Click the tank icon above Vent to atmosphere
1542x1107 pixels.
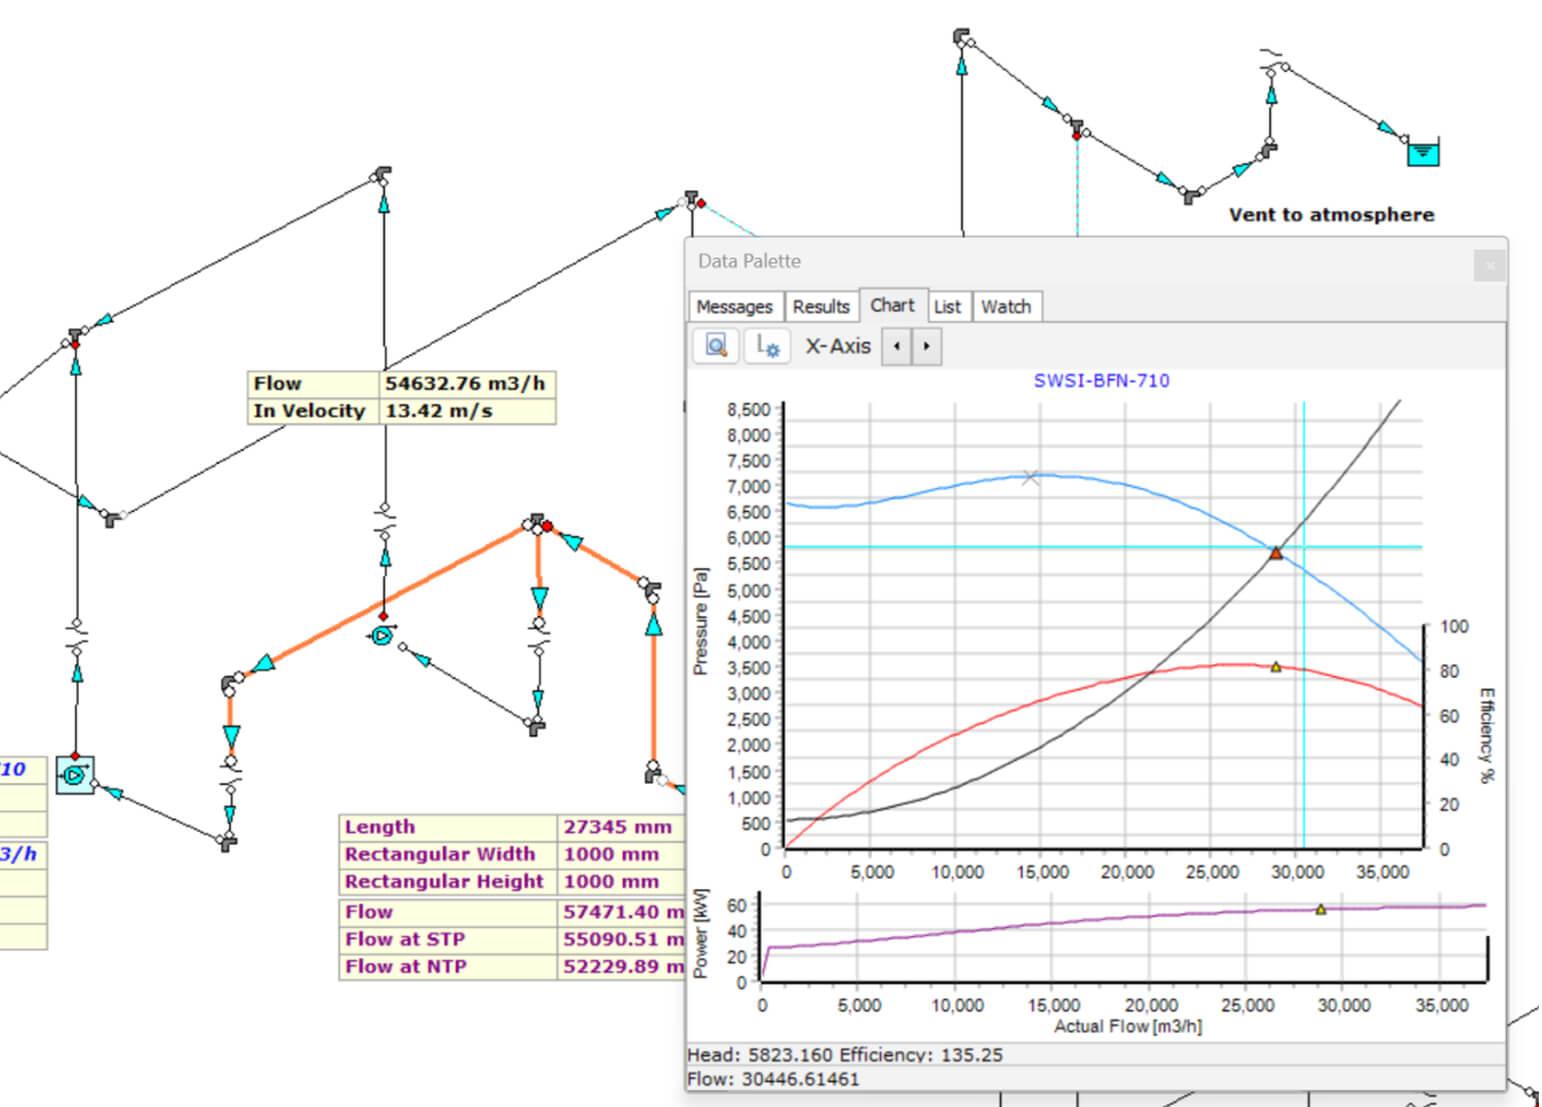click(x=1422, y=152)
